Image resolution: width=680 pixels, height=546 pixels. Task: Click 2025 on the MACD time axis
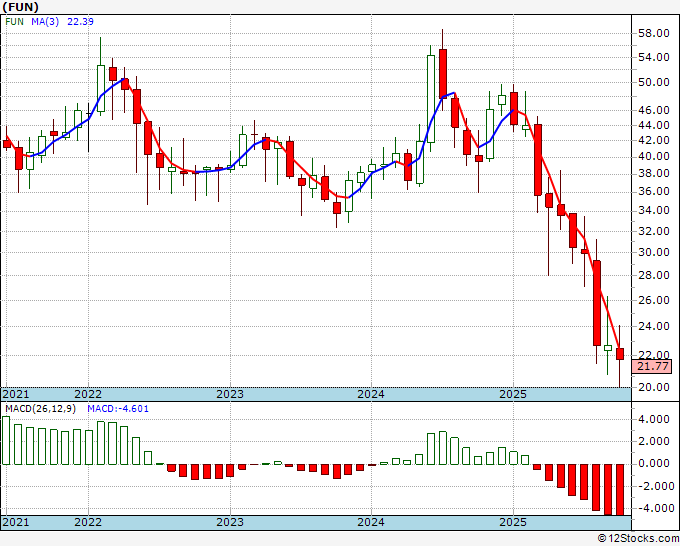click(513, 522)
